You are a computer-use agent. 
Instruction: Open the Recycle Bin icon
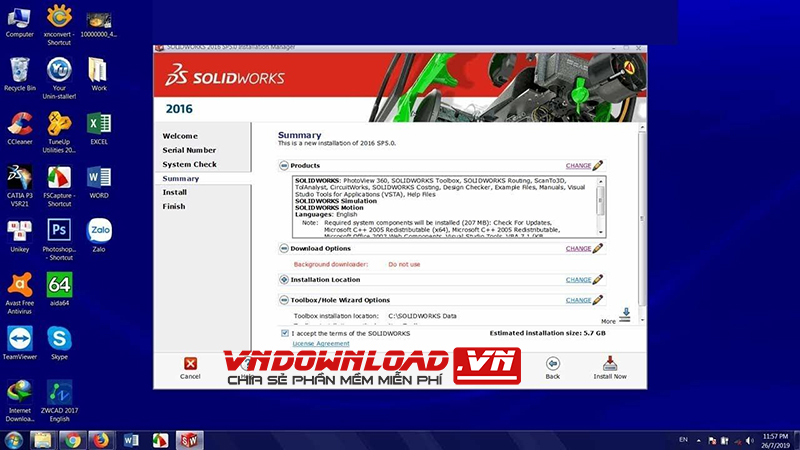[19, 74]
